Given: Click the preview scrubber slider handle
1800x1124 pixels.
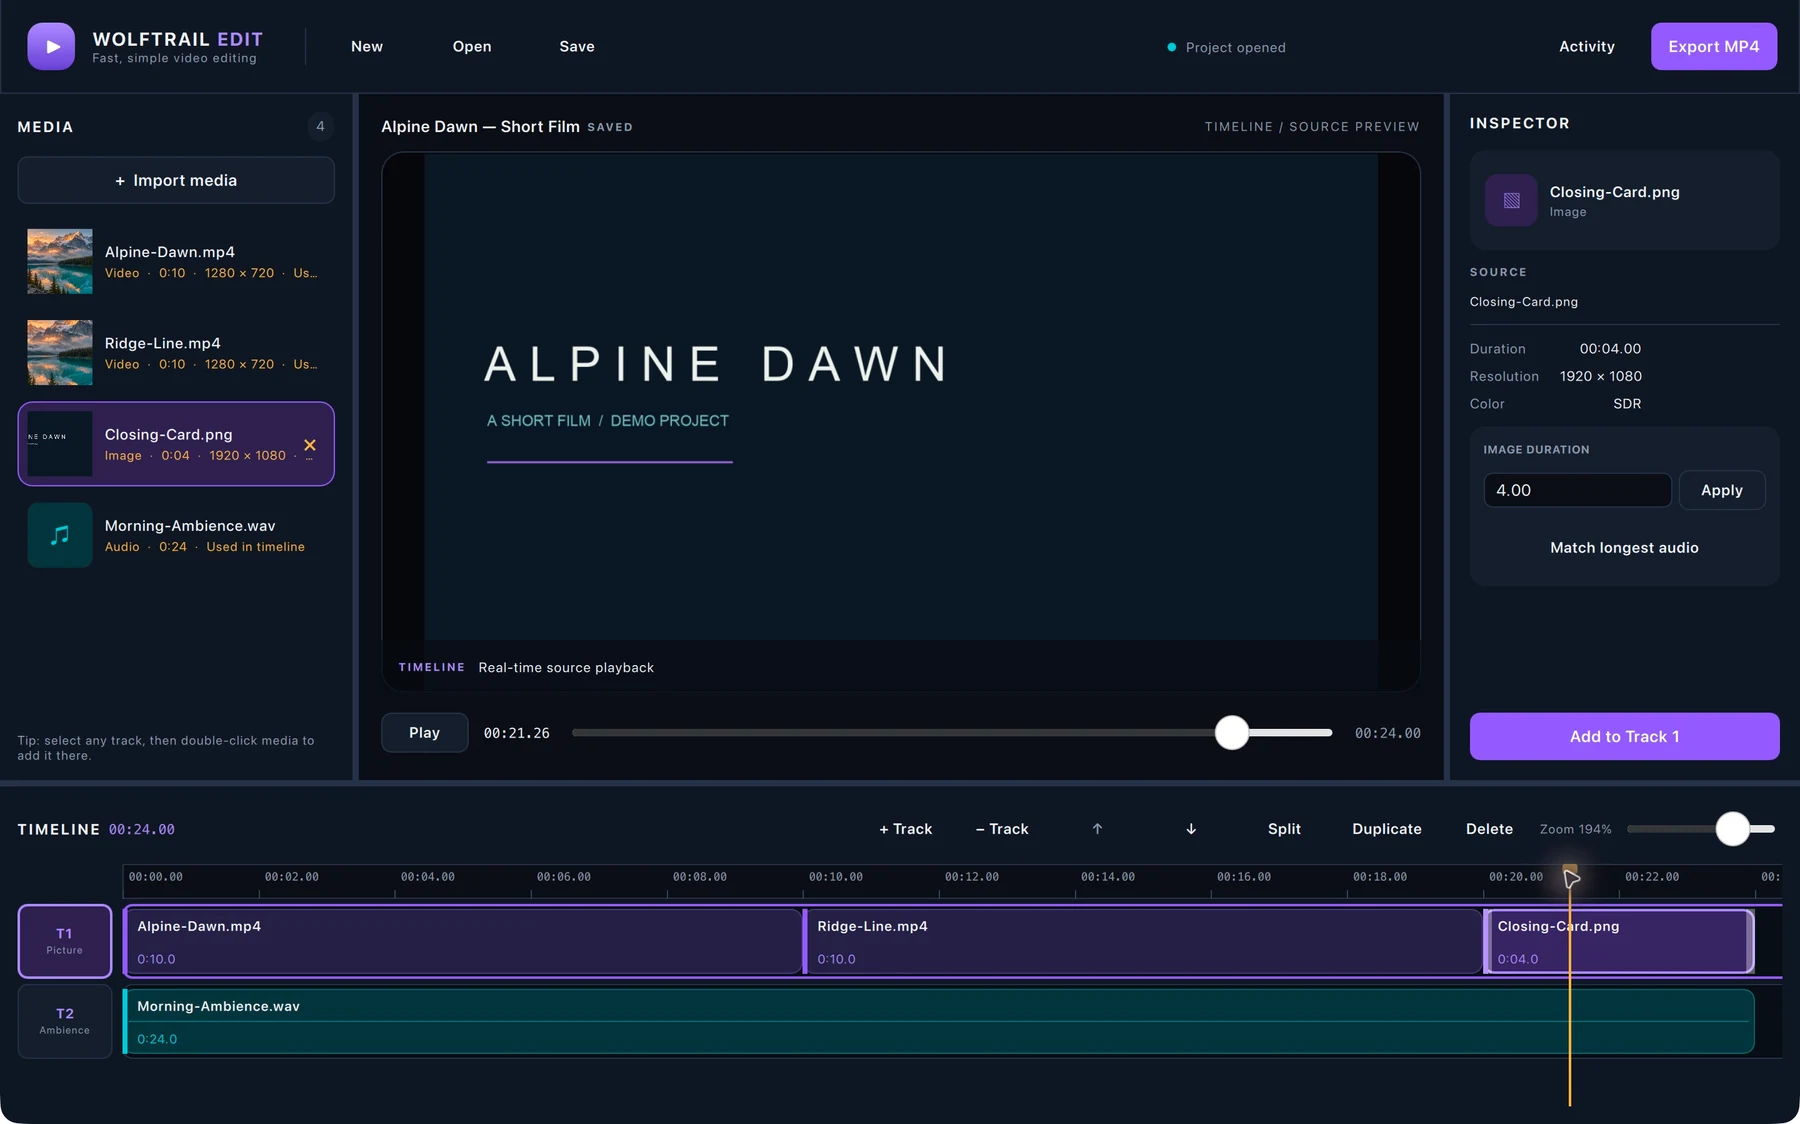Looking at the screenshot, I should pyautogui.click(x=1232, y=733).
